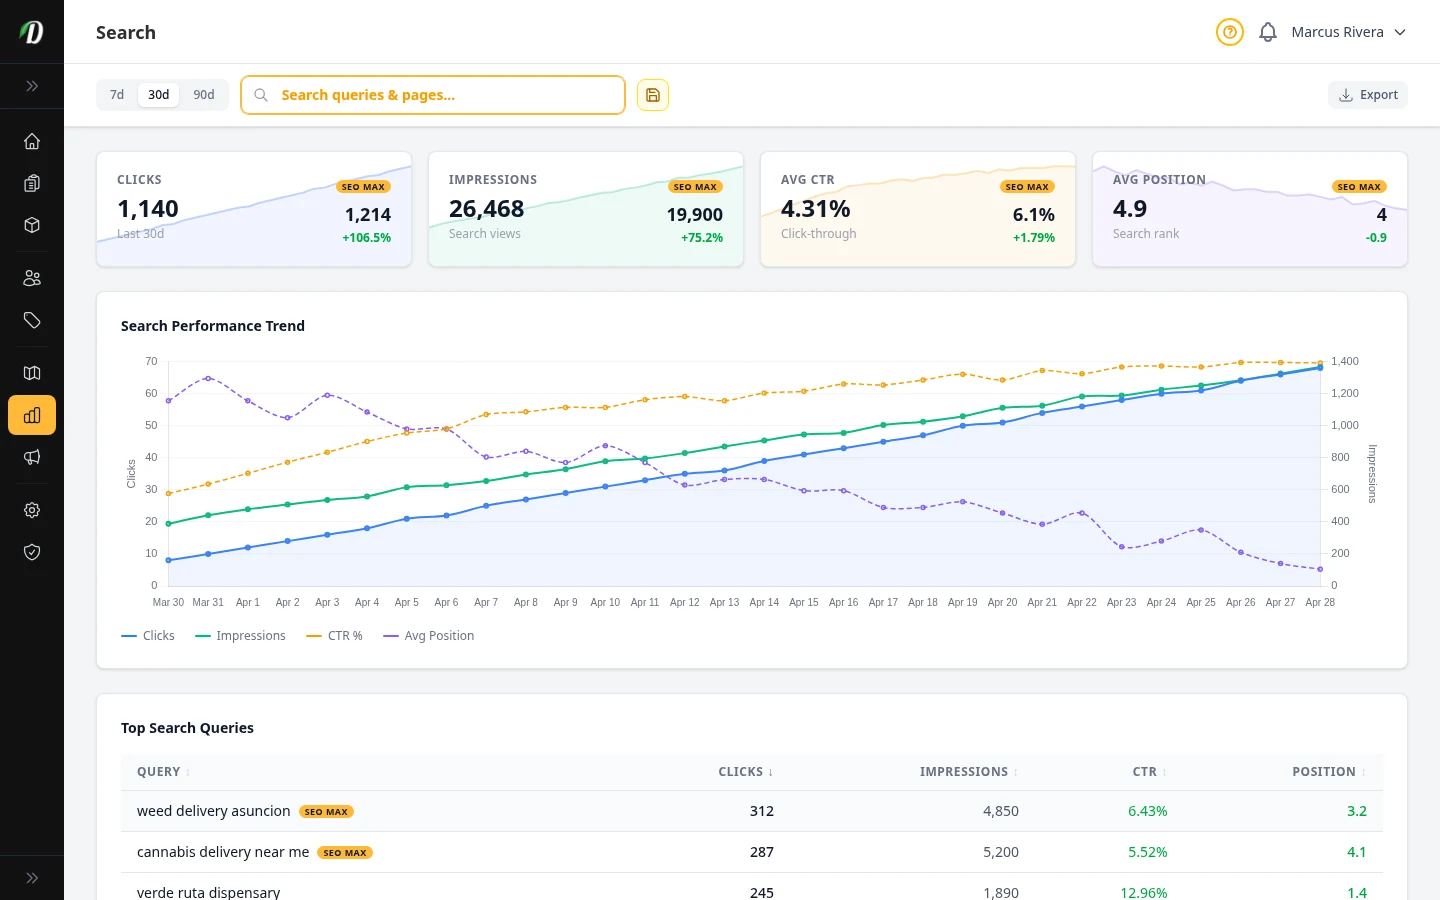Switch to the 7d time range

117,95
